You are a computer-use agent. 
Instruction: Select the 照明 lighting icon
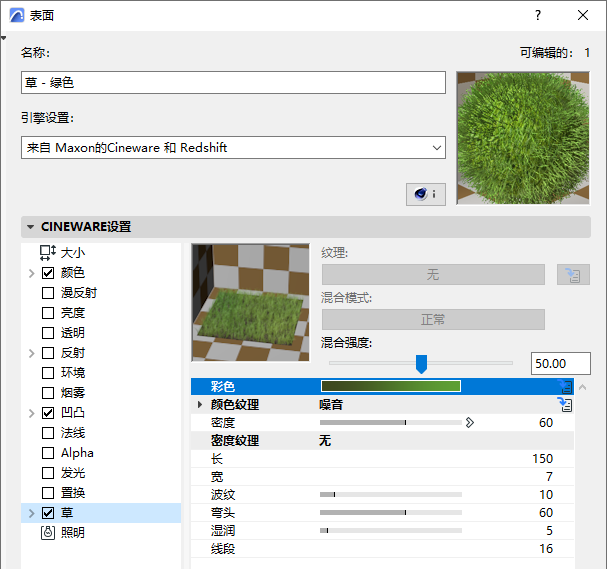point(48,533)
